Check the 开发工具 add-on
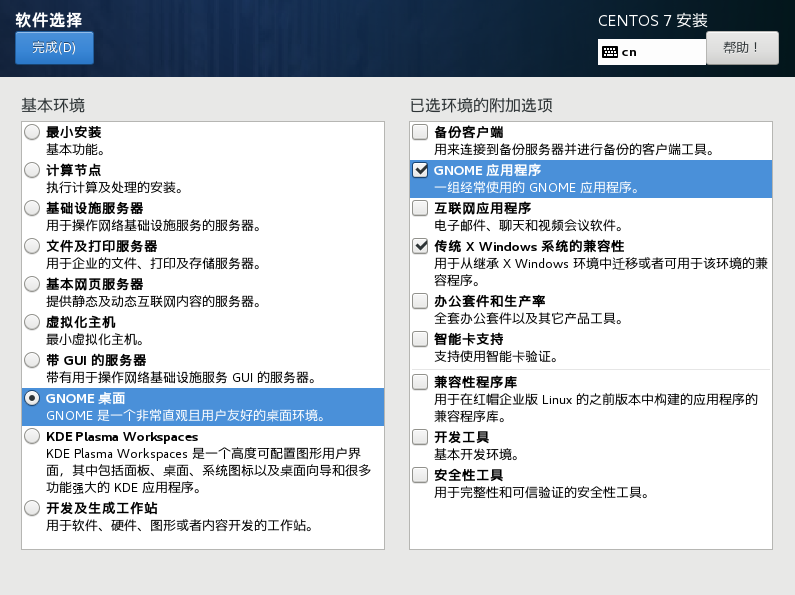This screenshot has width=795, height=595. (x=420, y=437)
